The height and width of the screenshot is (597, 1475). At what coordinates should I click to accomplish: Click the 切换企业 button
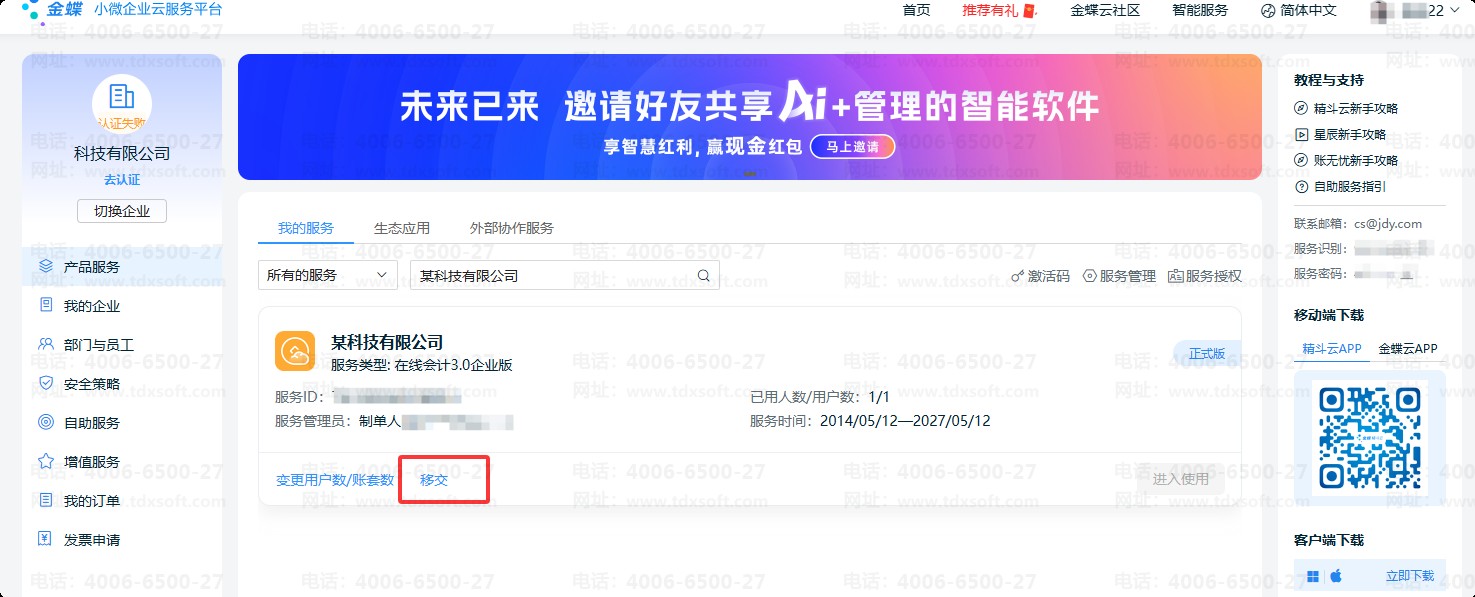click(122, 211)
